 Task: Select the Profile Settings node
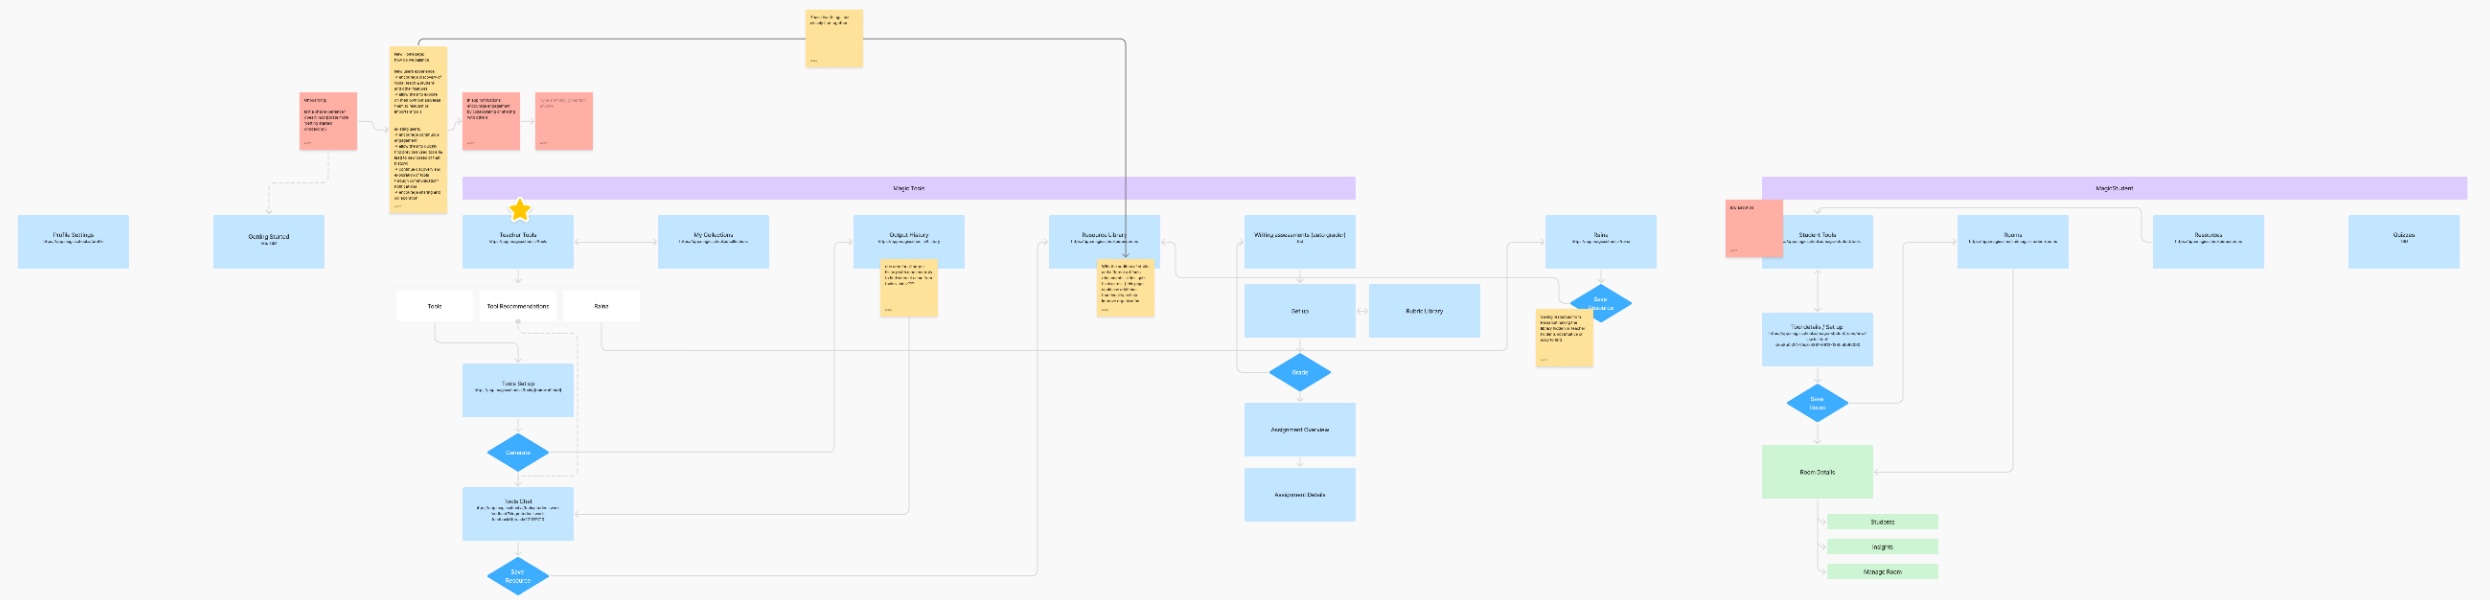(x=73, y=241)
